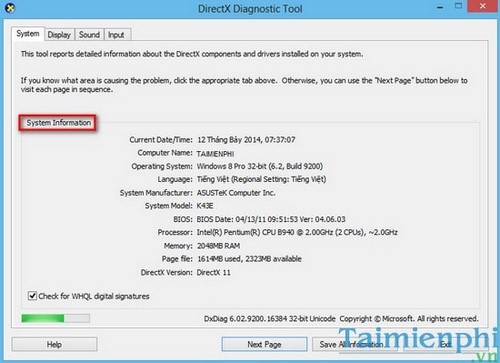The height and width of the screenshot is (363, 500).
Task: Switch to the System tab
Action: point(28,34)
